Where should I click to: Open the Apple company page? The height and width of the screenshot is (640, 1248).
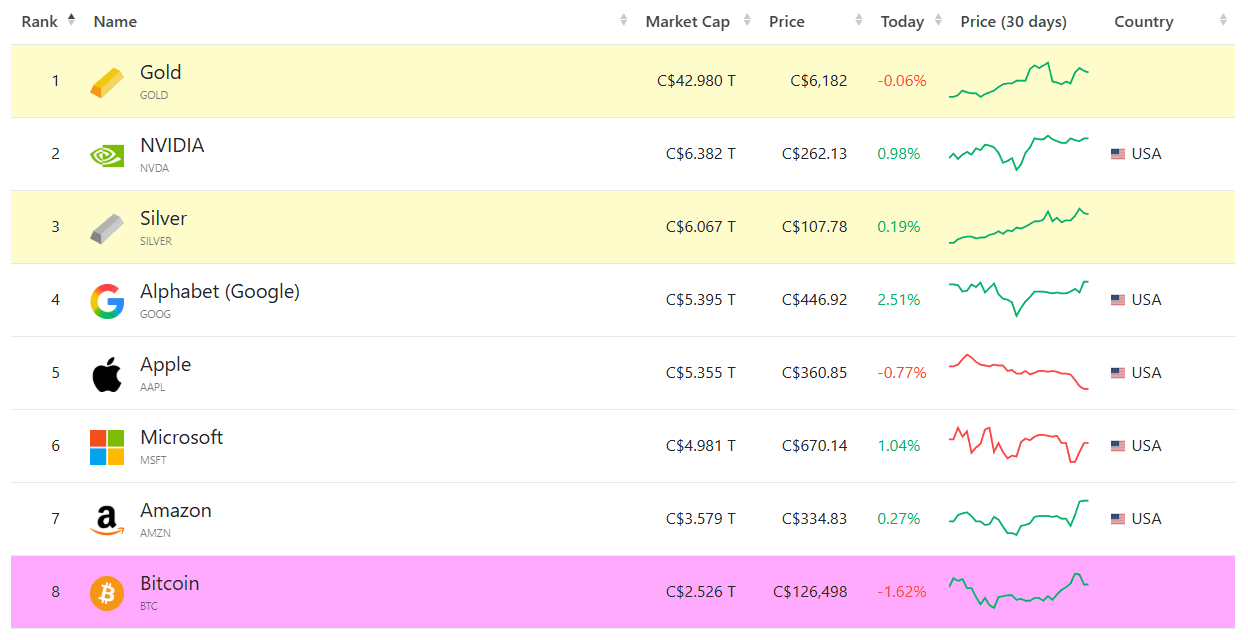pyautogui.click(x=165, y=364)
